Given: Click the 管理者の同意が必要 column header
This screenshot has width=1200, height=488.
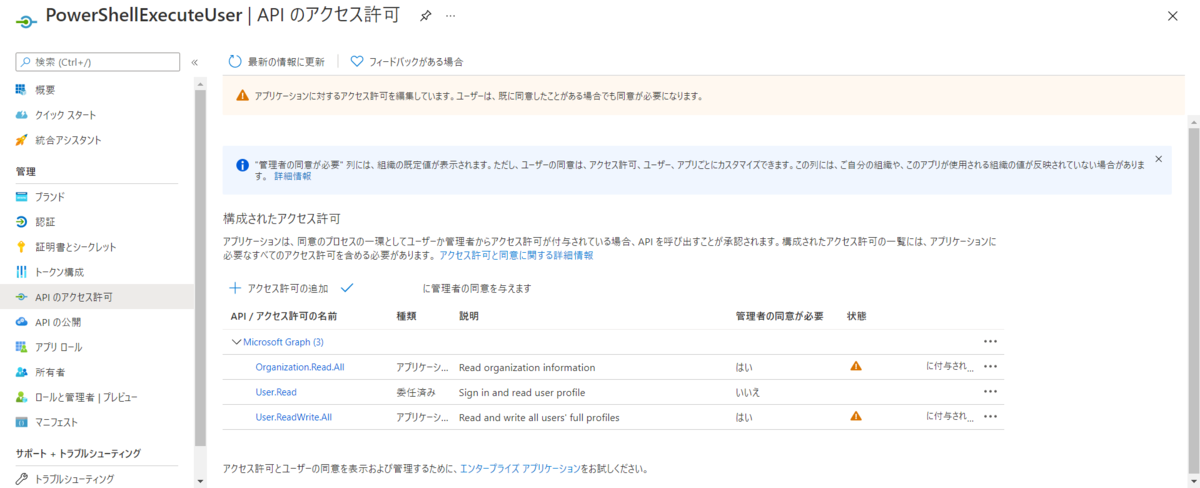Looking at the screenshot, I should pos(779,316).
